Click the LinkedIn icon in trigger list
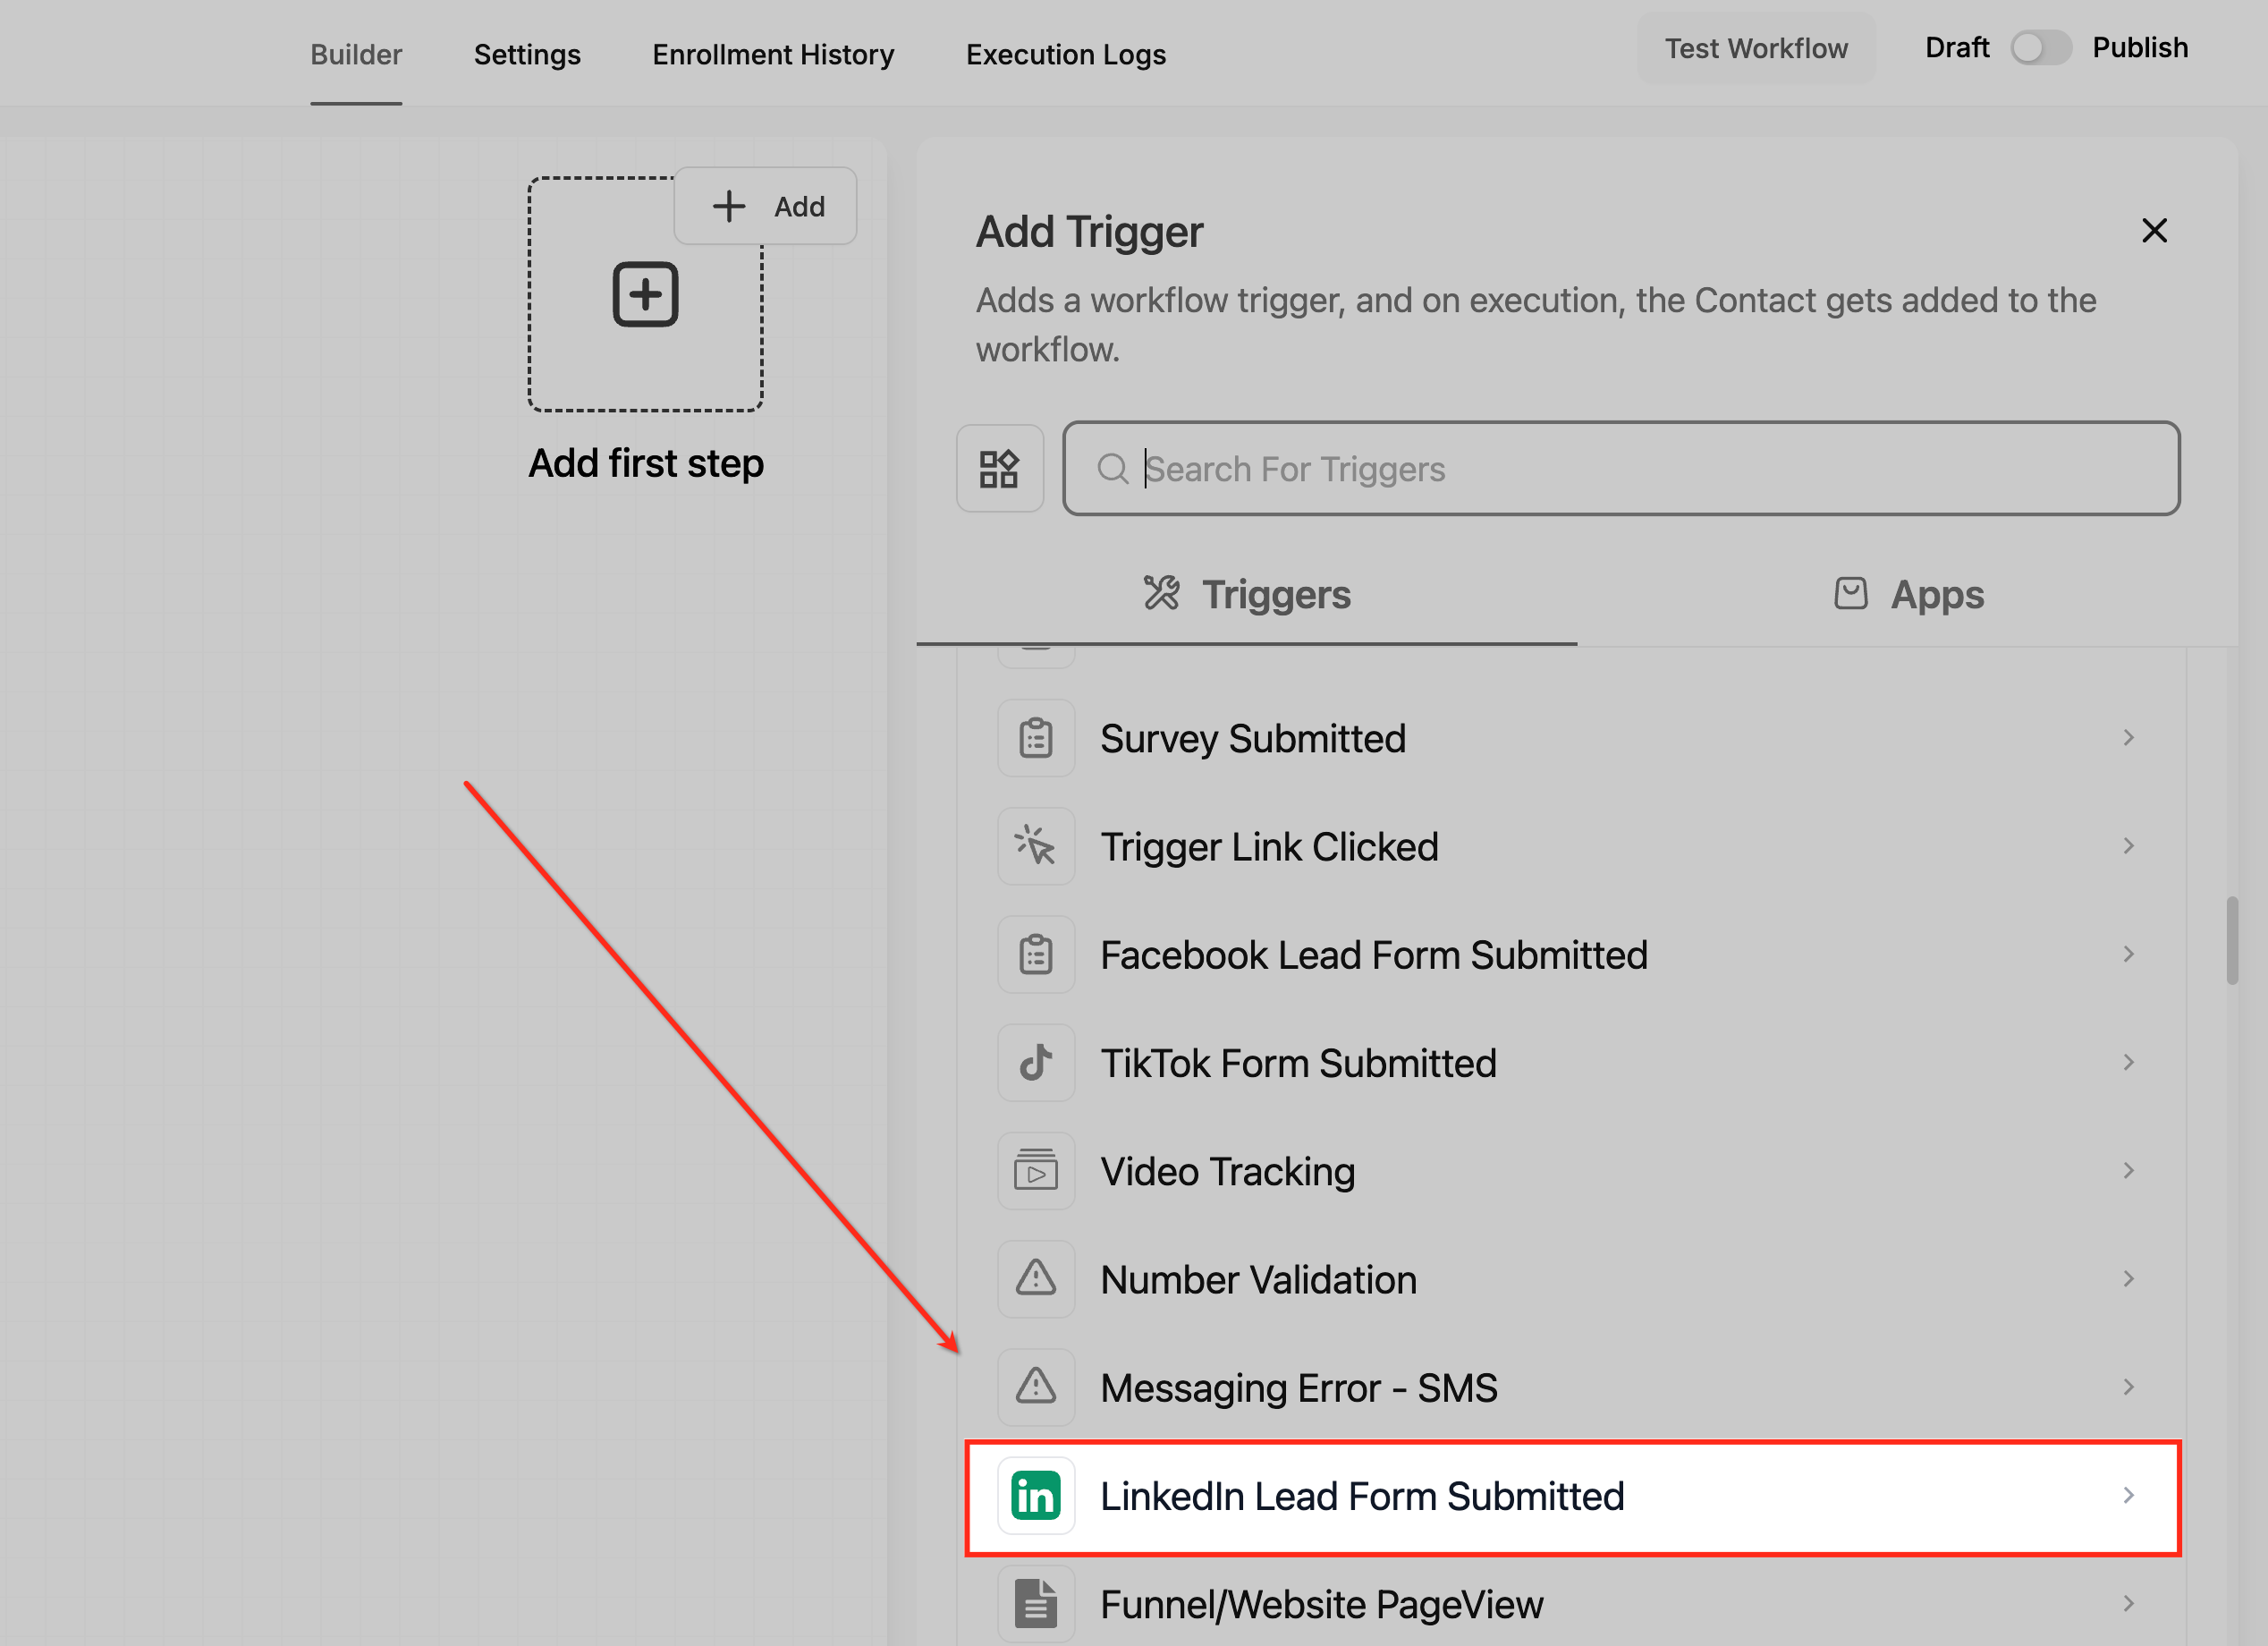 1035,1496
